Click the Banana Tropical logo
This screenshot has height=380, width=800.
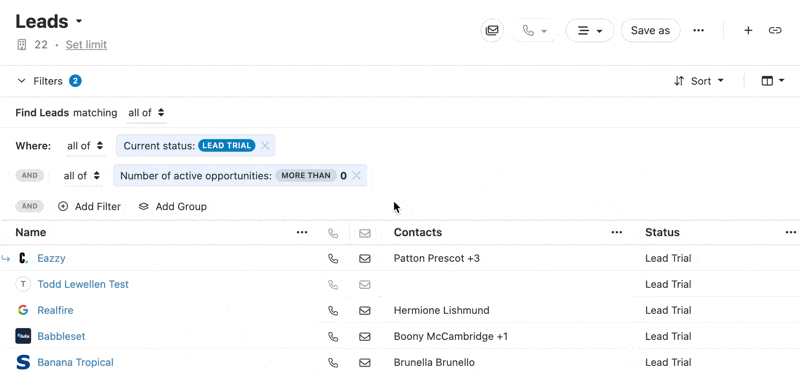coord(23,363)
